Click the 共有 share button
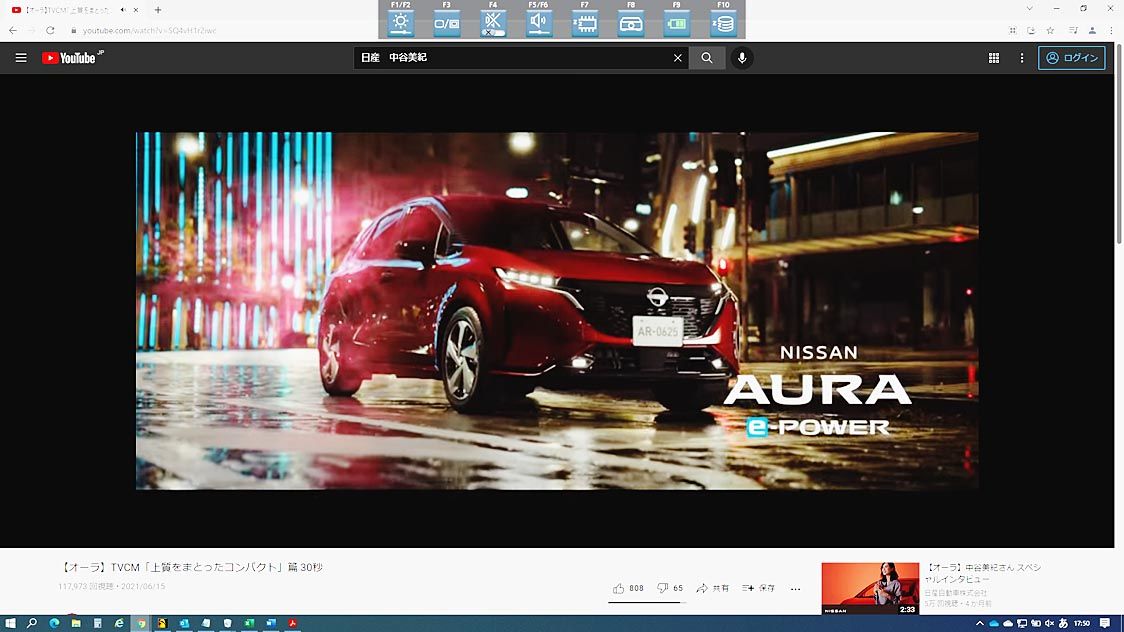 [713, 588]
